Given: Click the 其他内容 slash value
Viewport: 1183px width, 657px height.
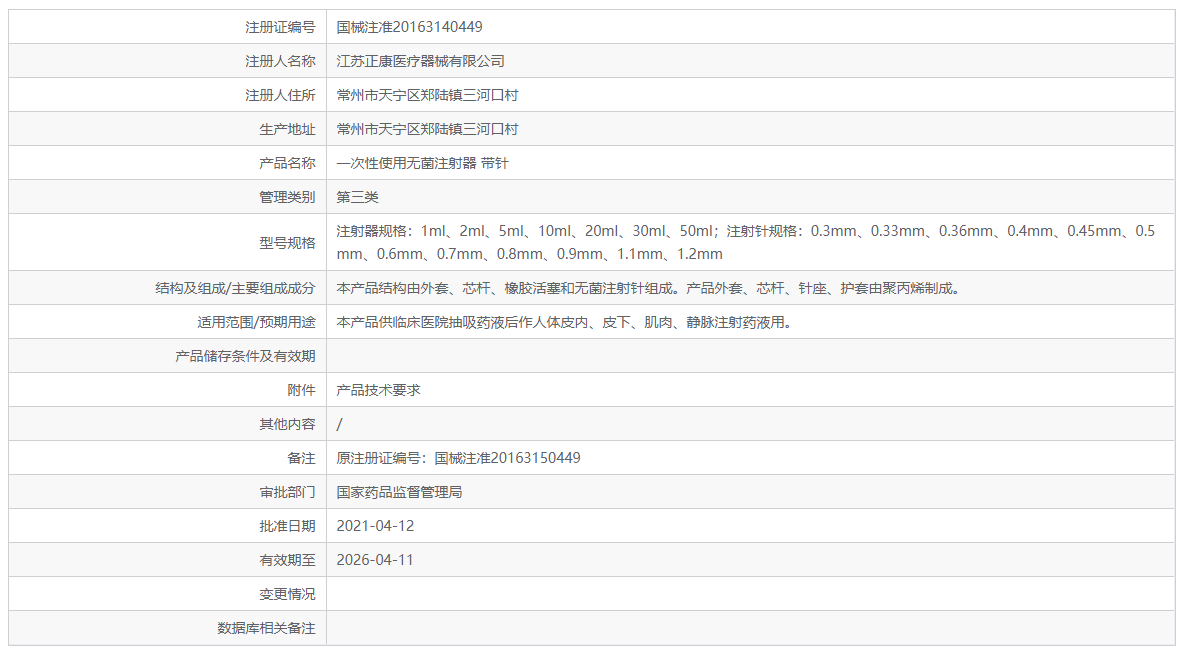Looking at the screenshot, I should [x=339, y=423].
